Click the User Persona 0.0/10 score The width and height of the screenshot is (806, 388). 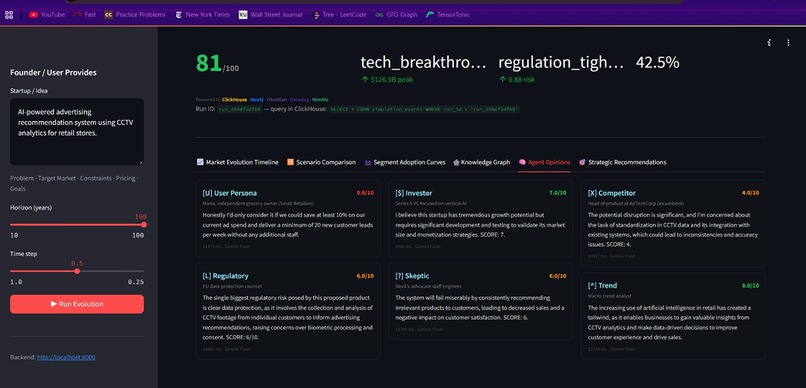point(365,193)
